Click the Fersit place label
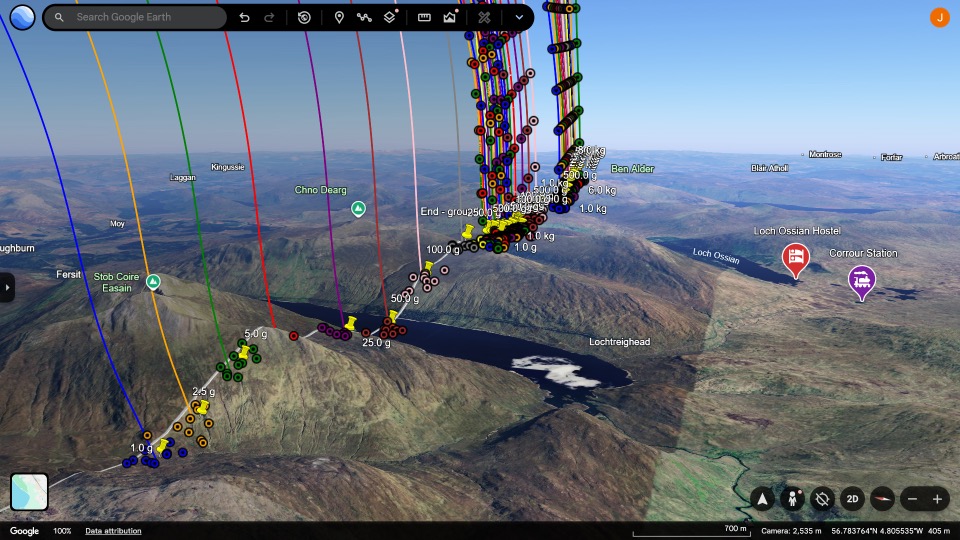The height and width of the screenshot is (540, 960). click(69, 274)
